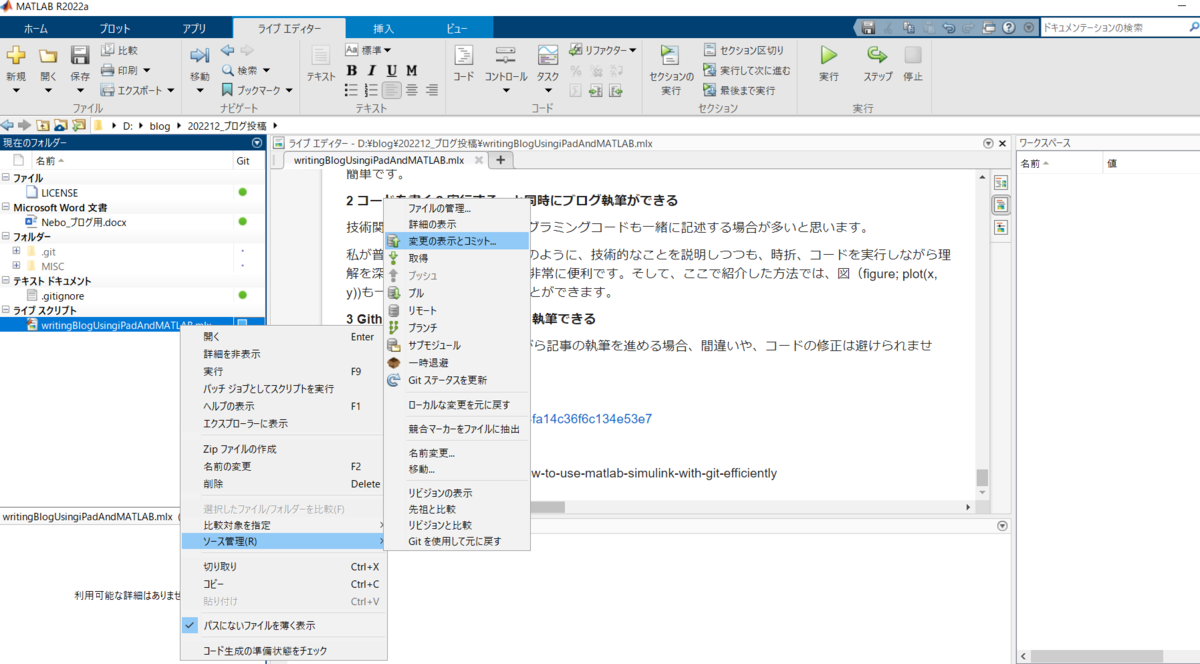Toggle パスにないファイルを薄く表示 check item
The image size is (1200, 664).
tap(282, 625)
